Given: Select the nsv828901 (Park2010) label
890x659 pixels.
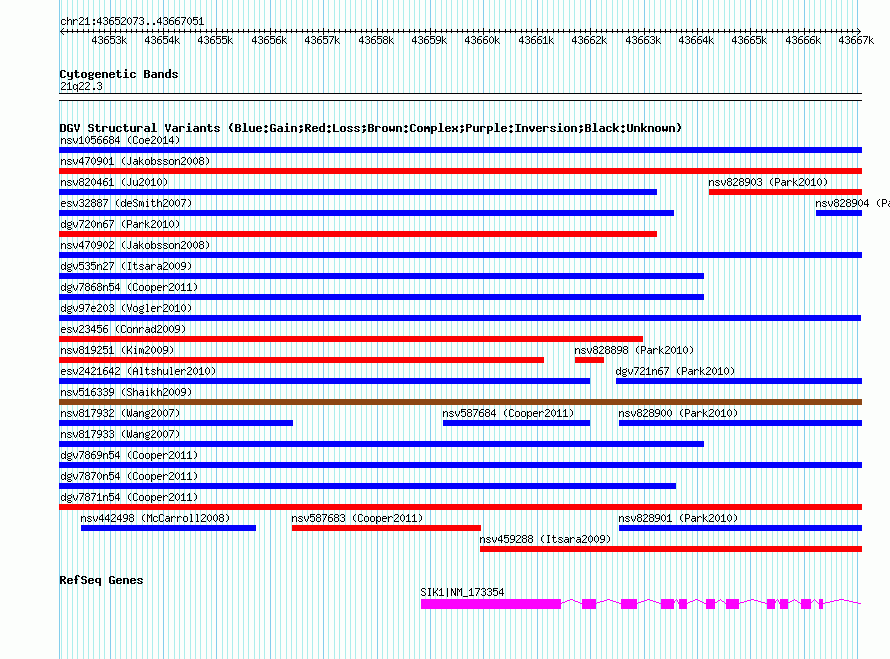Looking at the screenshot, I should click(678, 518).
